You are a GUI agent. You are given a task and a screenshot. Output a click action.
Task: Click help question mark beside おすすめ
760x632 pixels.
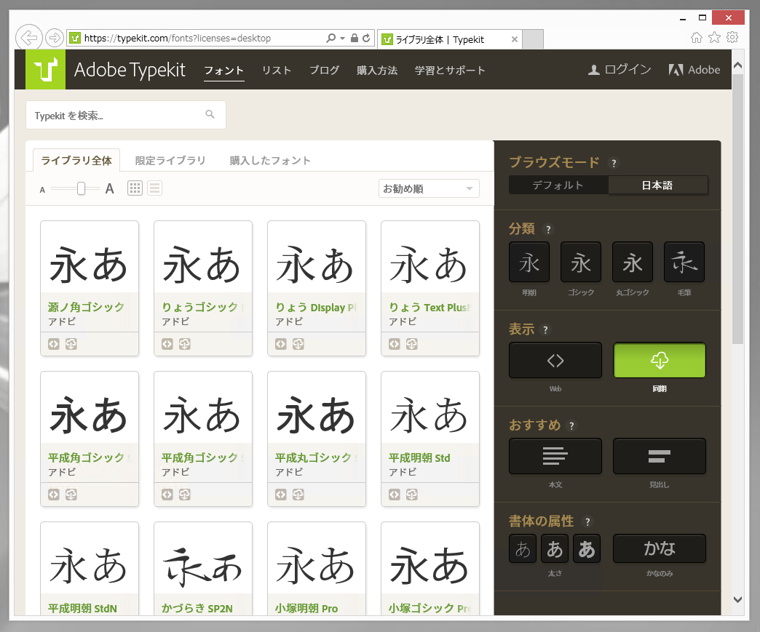[571, 426]
